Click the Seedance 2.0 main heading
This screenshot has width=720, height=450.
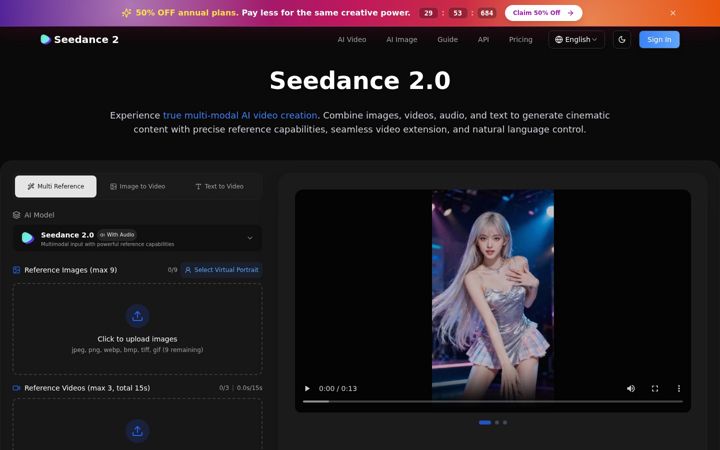[360, 80]
